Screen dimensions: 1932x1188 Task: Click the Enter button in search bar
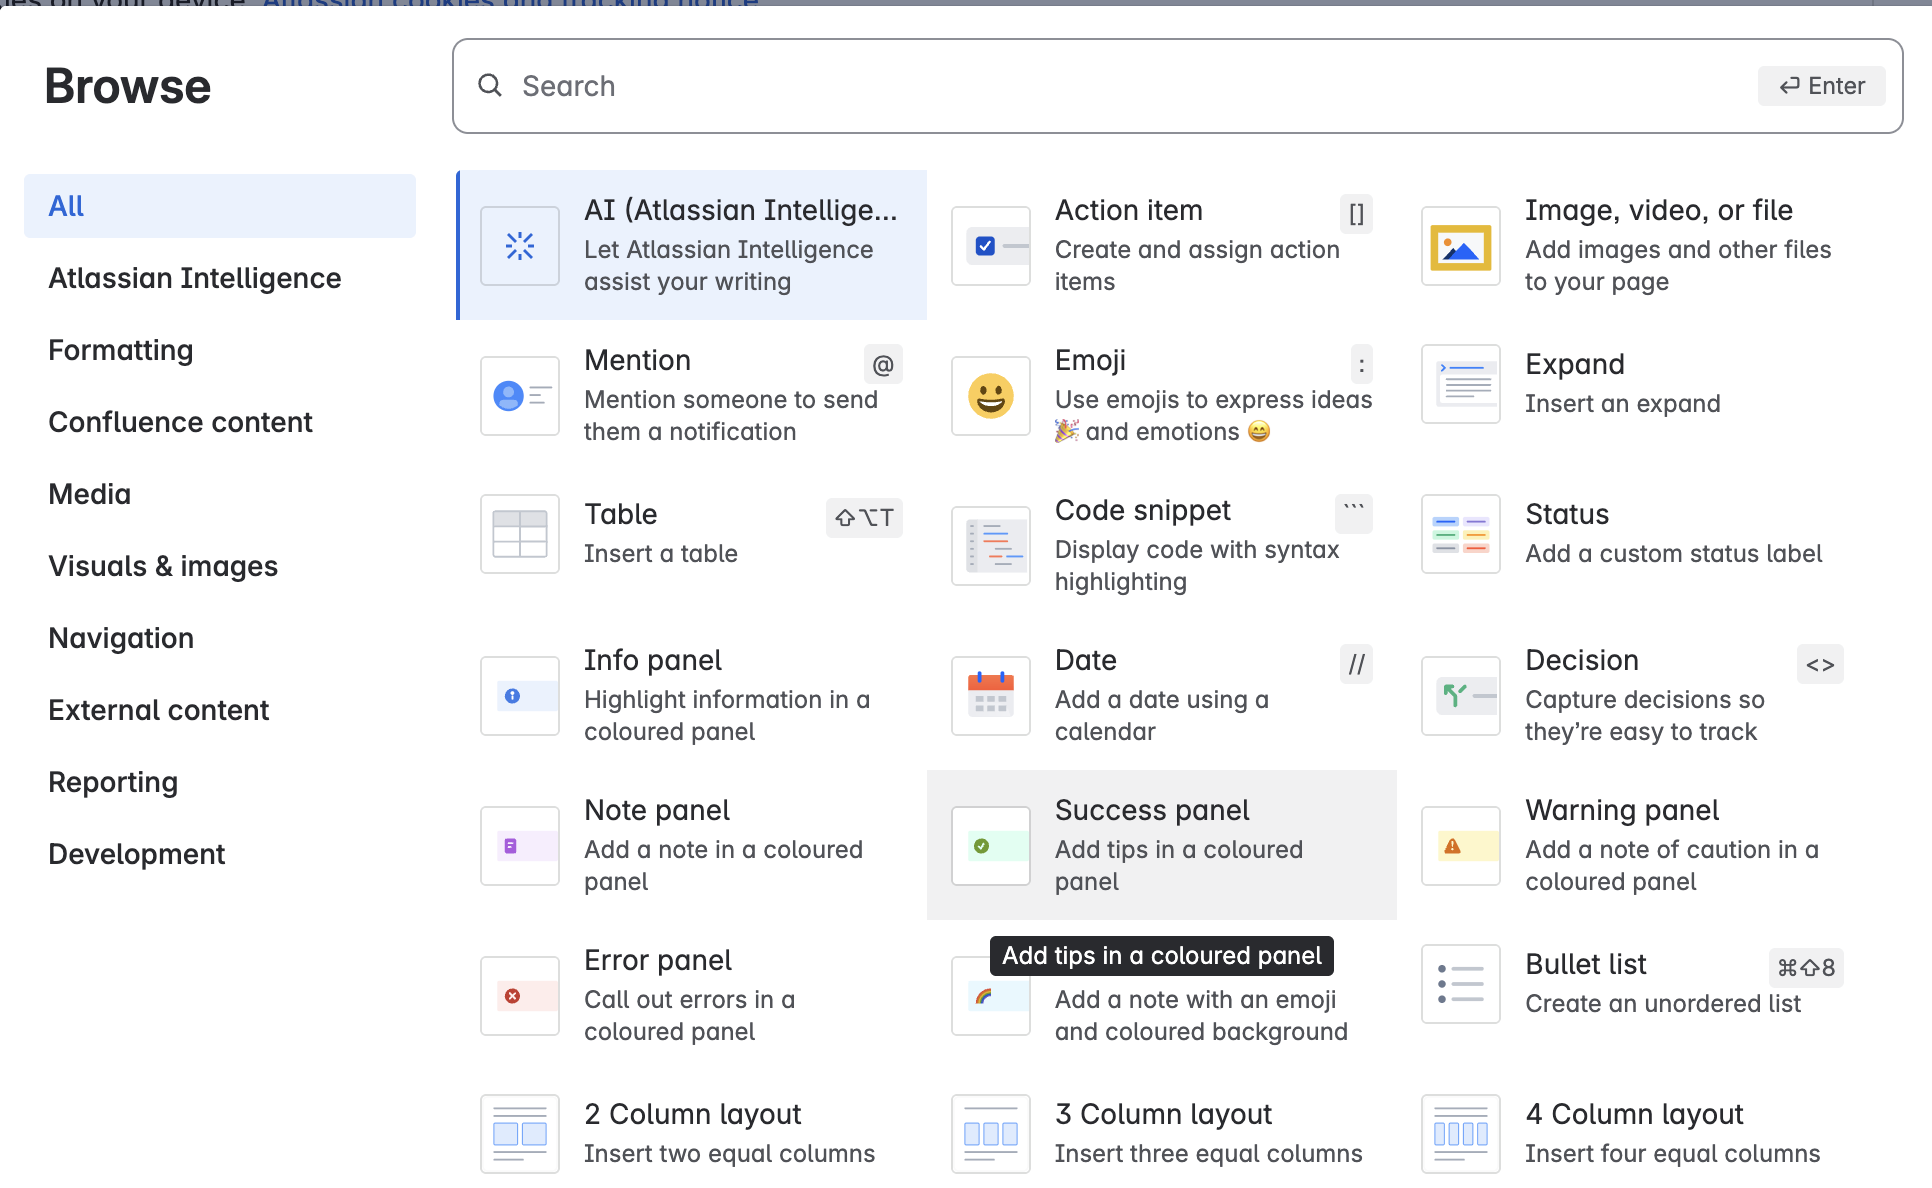point(1822,86)
